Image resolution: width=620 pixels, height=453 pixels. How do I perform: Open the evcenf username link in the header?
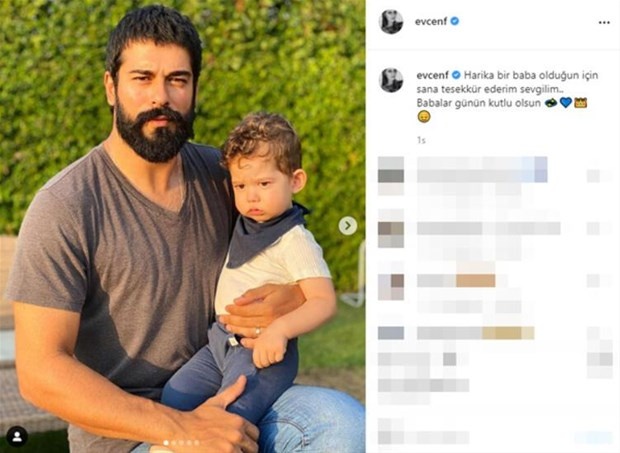pos(431,21)
